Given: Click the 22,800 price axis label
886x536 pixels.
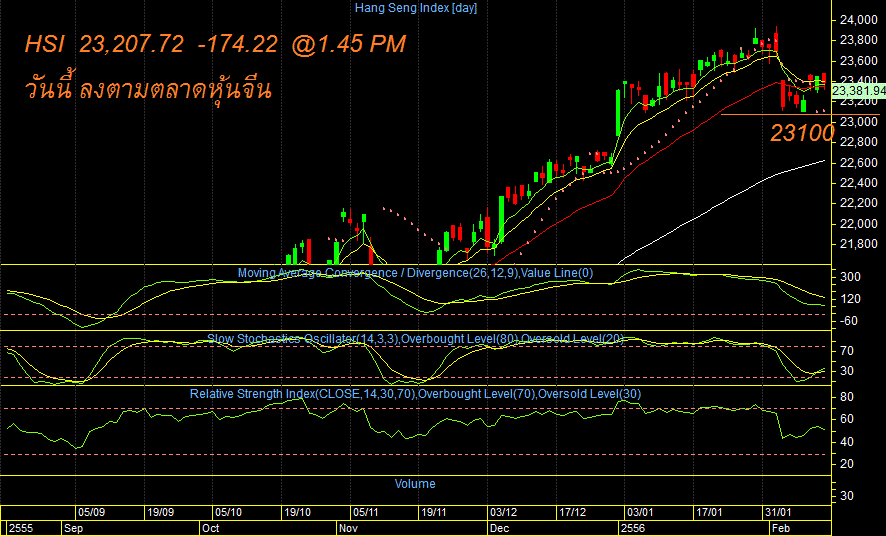Looking at the screenshot, I should [x=859, y=142].
